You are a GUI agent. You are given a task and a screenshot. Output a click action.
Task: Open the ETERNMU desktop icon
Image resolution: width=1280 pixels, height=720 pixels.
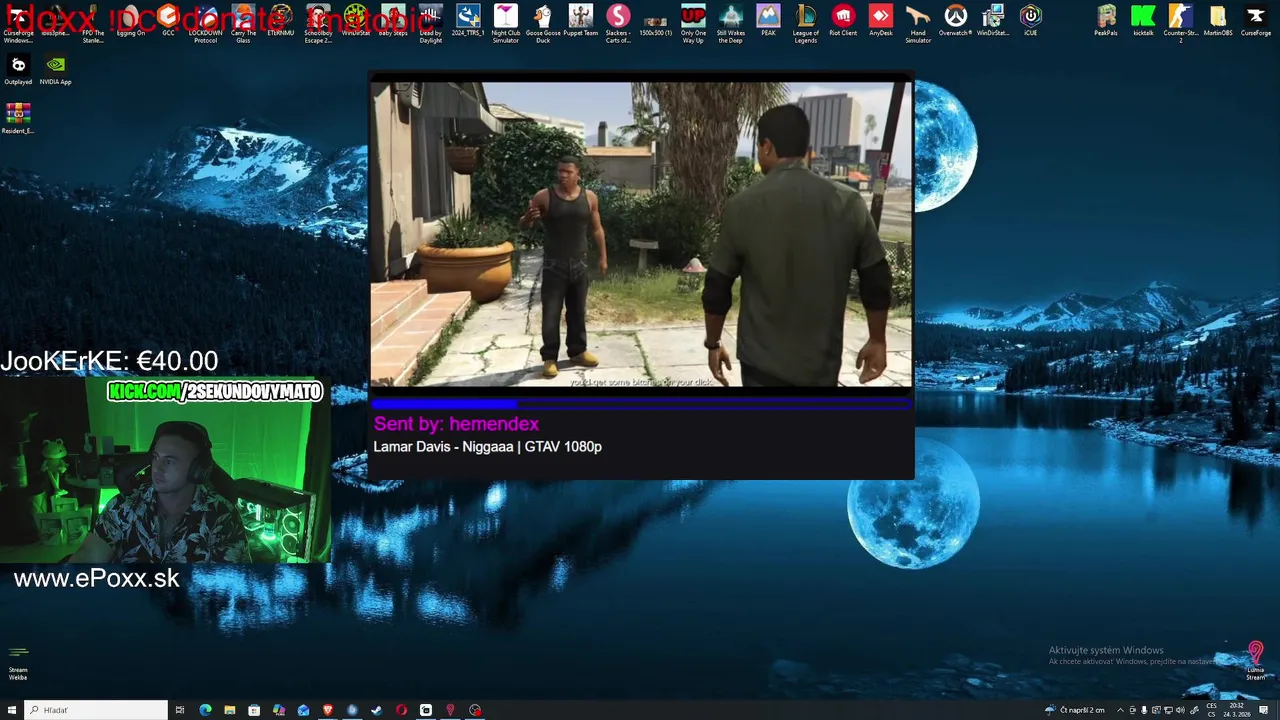pyautogui.click(x=281, y=21)
